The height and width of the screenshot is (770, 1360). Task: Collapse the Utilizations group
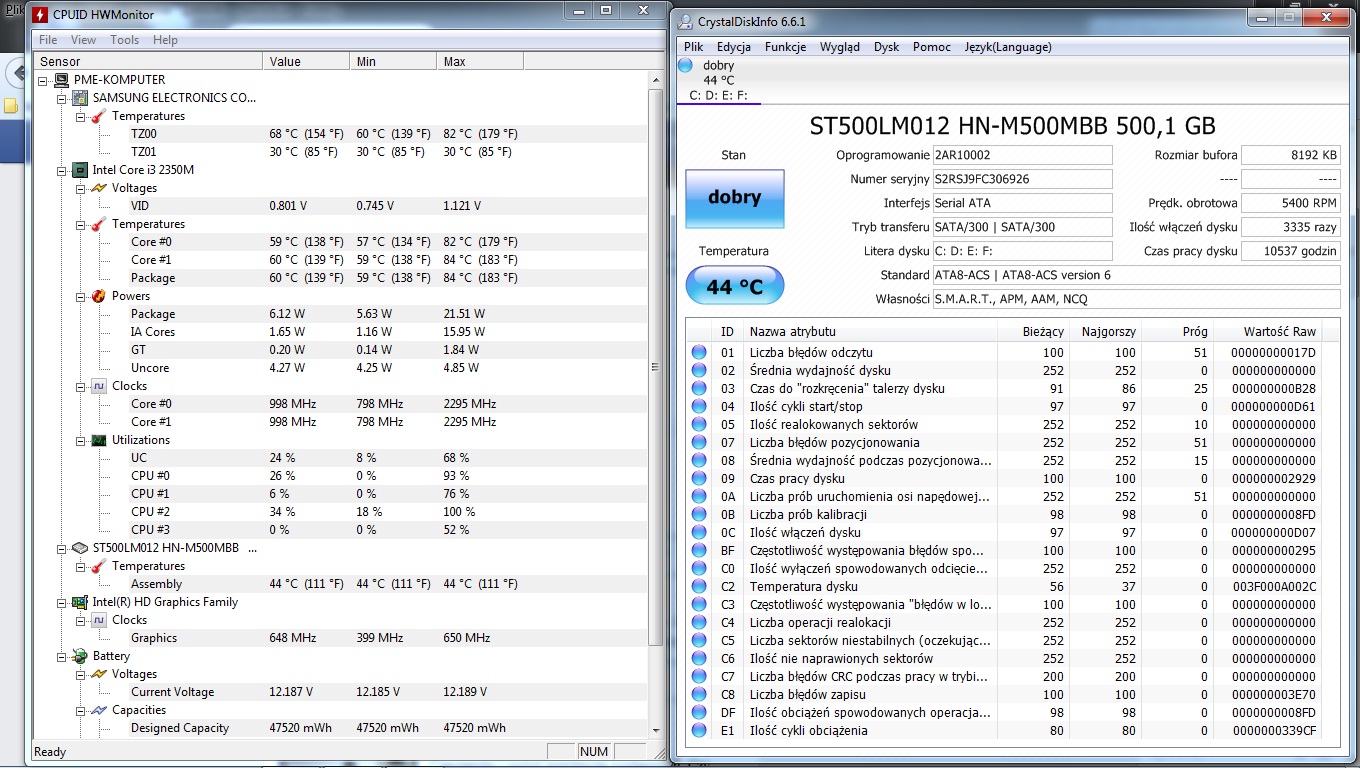80,440
